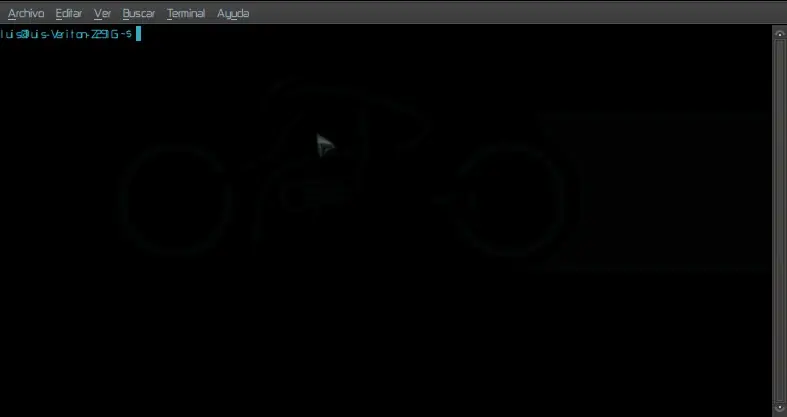Open the Ver menu
The image size is (787, 417).
(102, 14)
